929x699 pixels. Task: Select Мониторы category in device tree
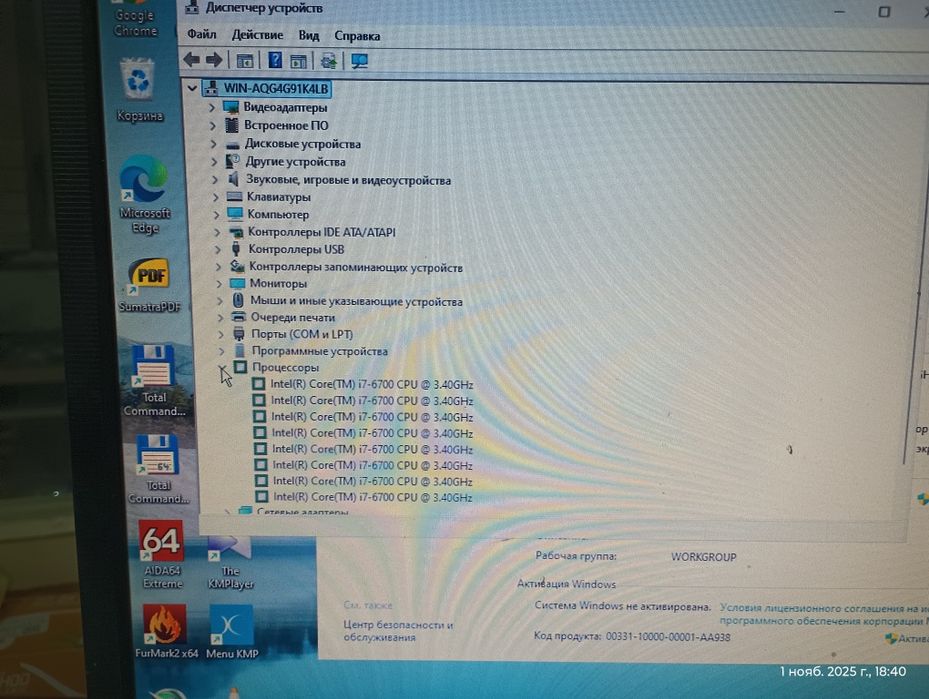pos(278,283)
